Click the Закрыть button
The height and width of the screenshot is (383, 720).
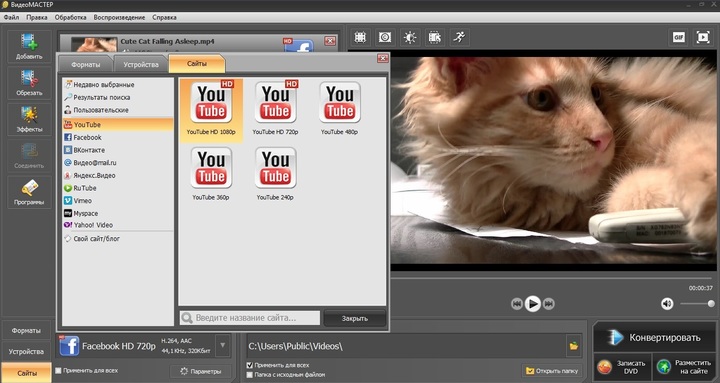(x=354, y=318)
